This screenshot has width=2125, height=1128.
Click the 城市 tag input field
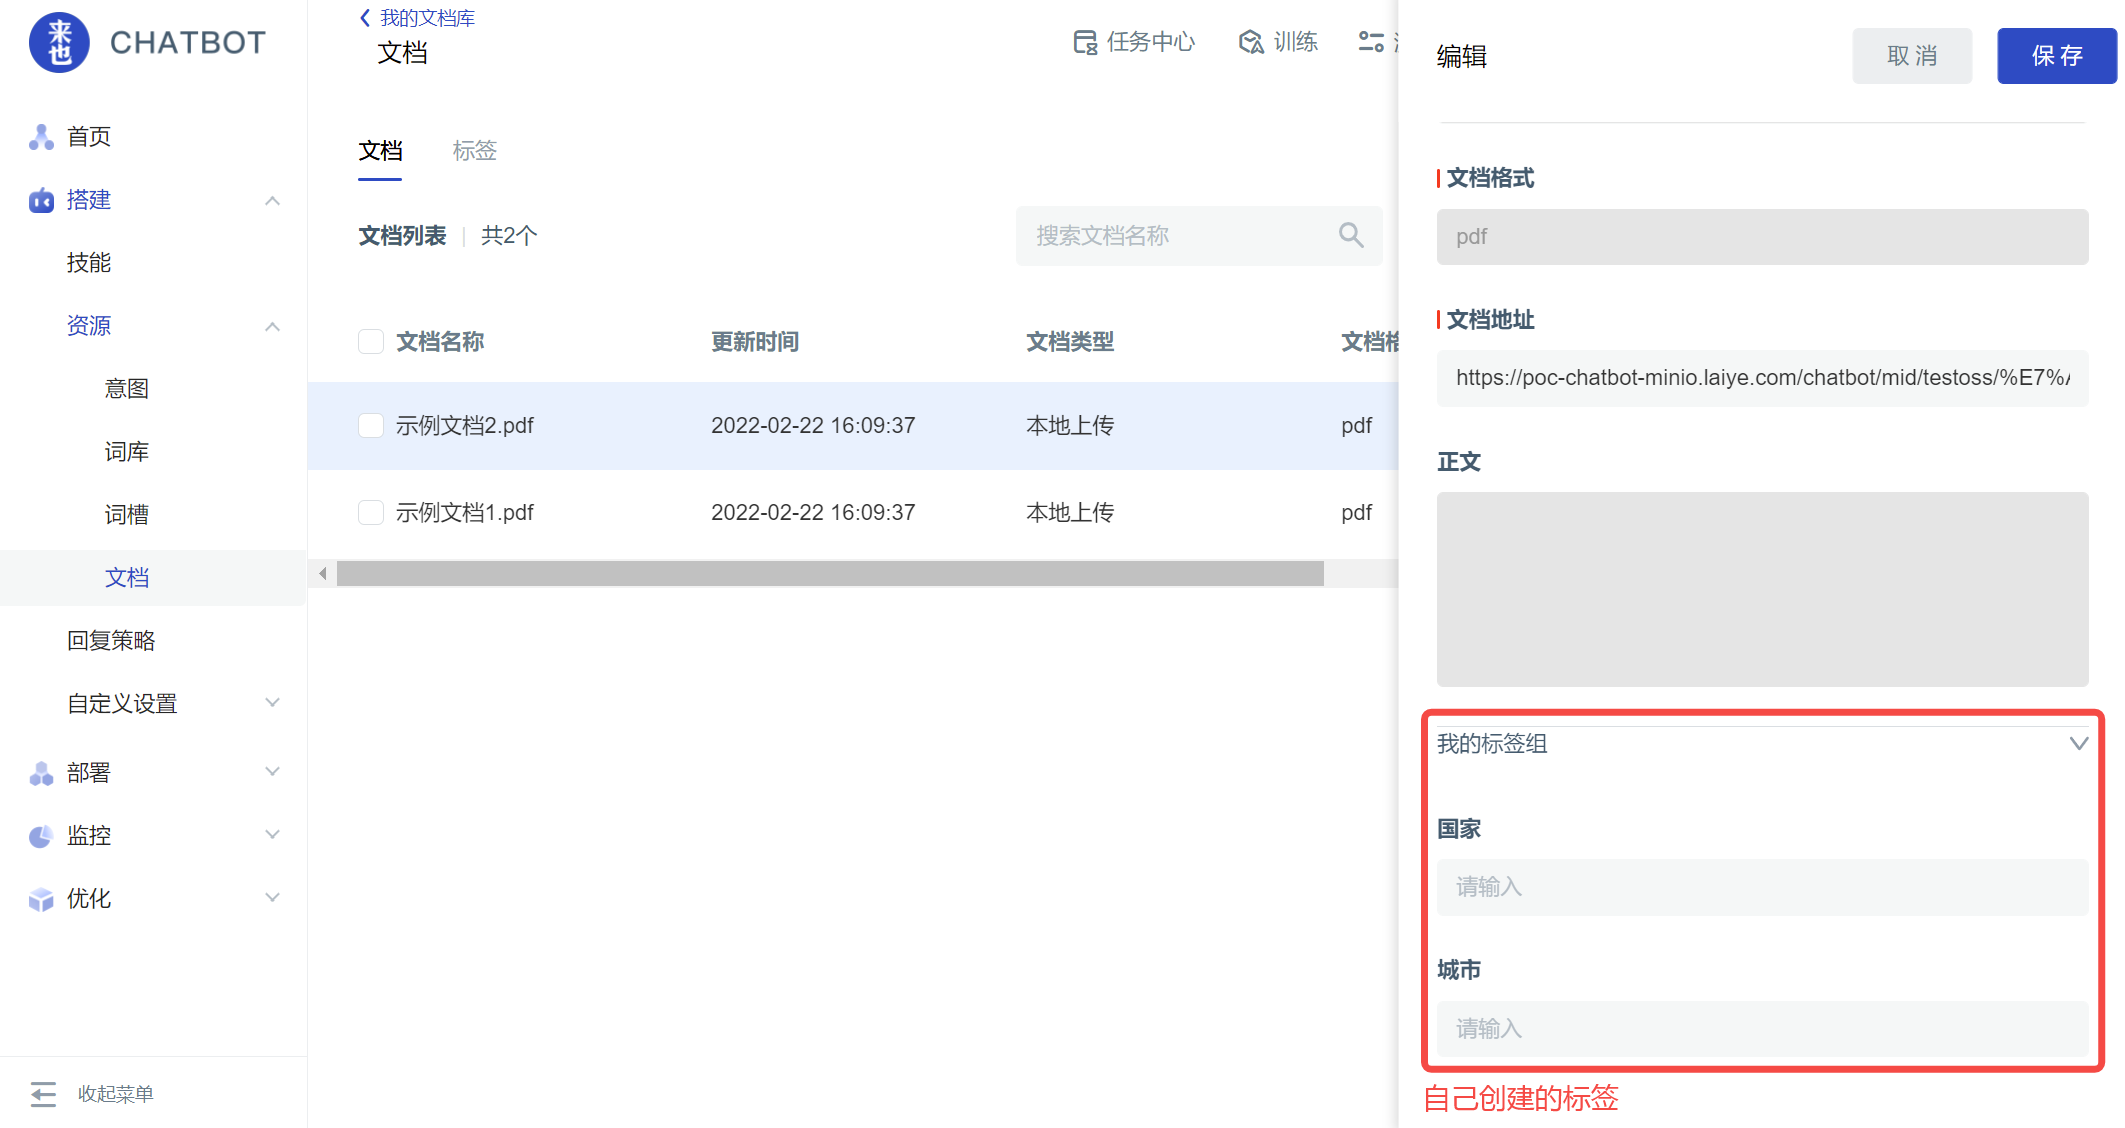[1762, 1029]
